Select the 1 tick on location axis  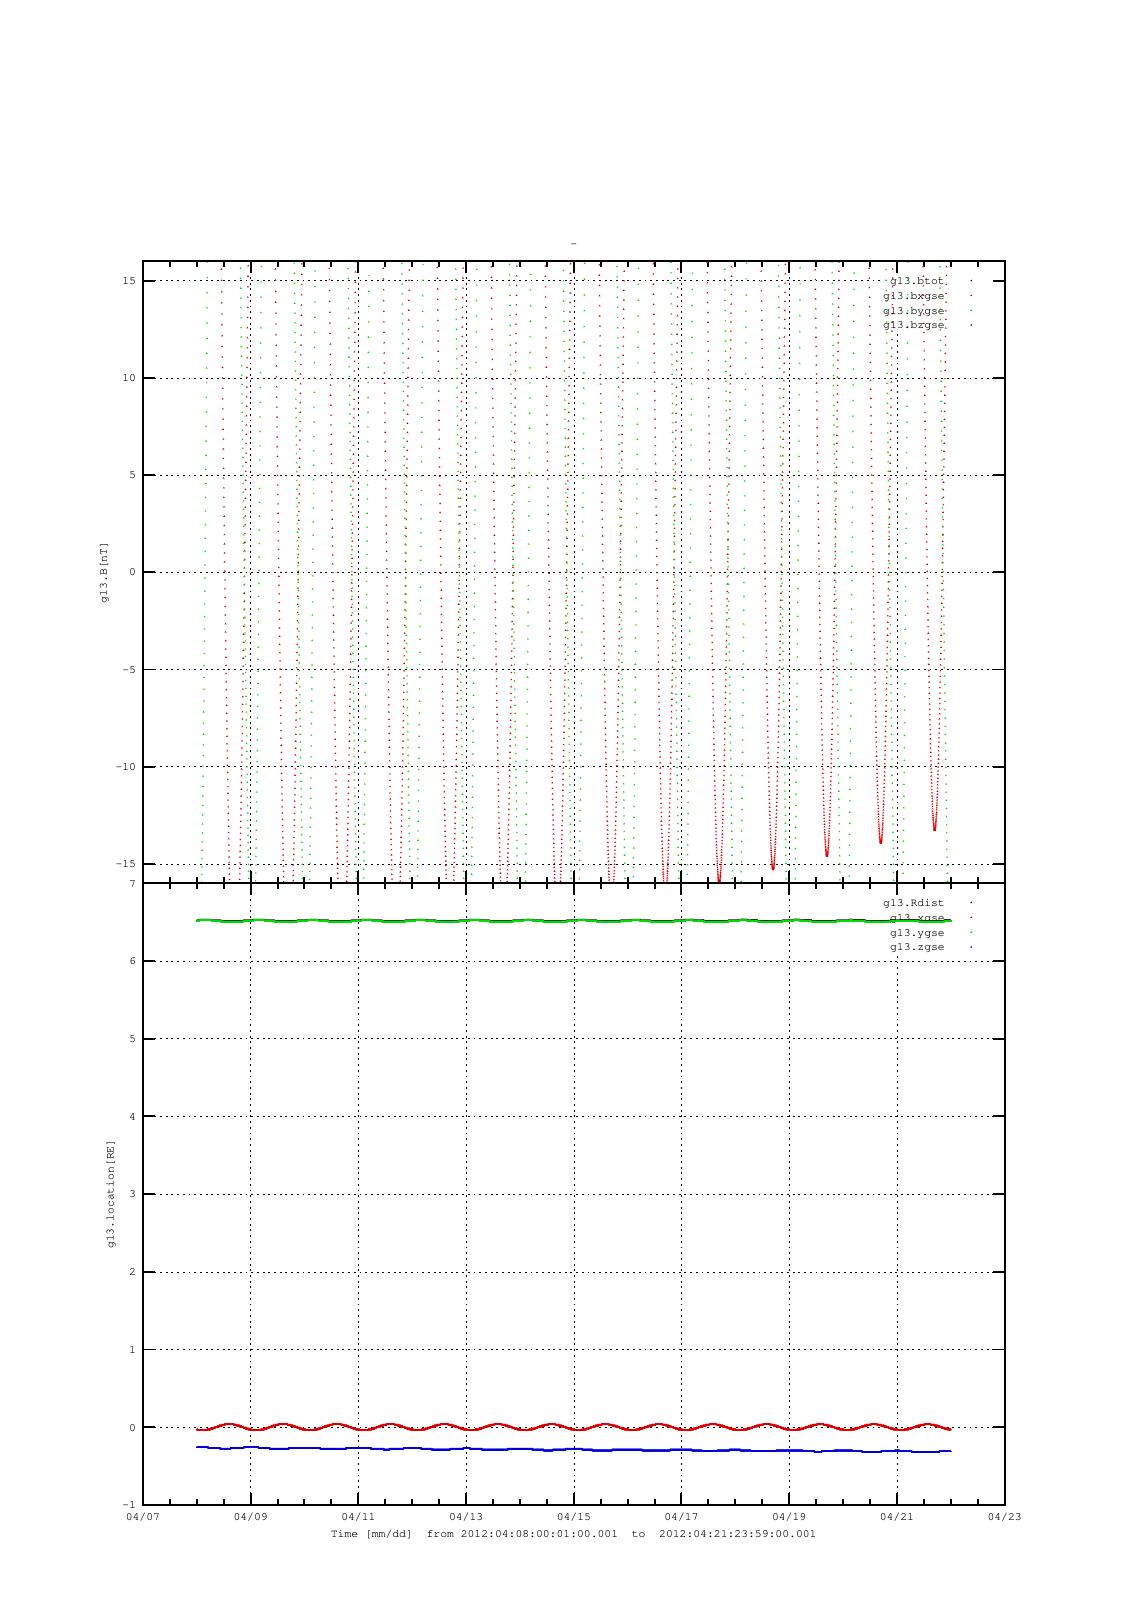131,1350
